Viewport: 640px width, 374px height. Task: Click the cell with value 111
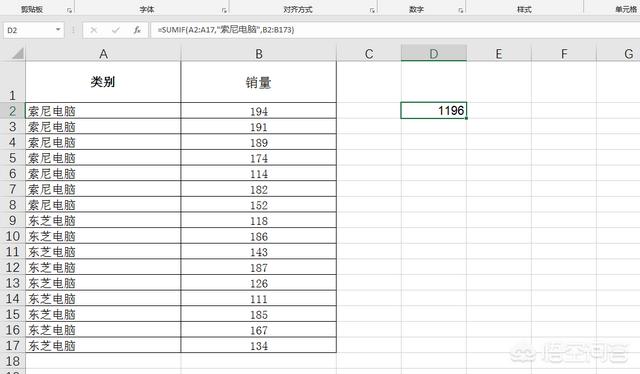pyautogui.click(x=259, y=298)
